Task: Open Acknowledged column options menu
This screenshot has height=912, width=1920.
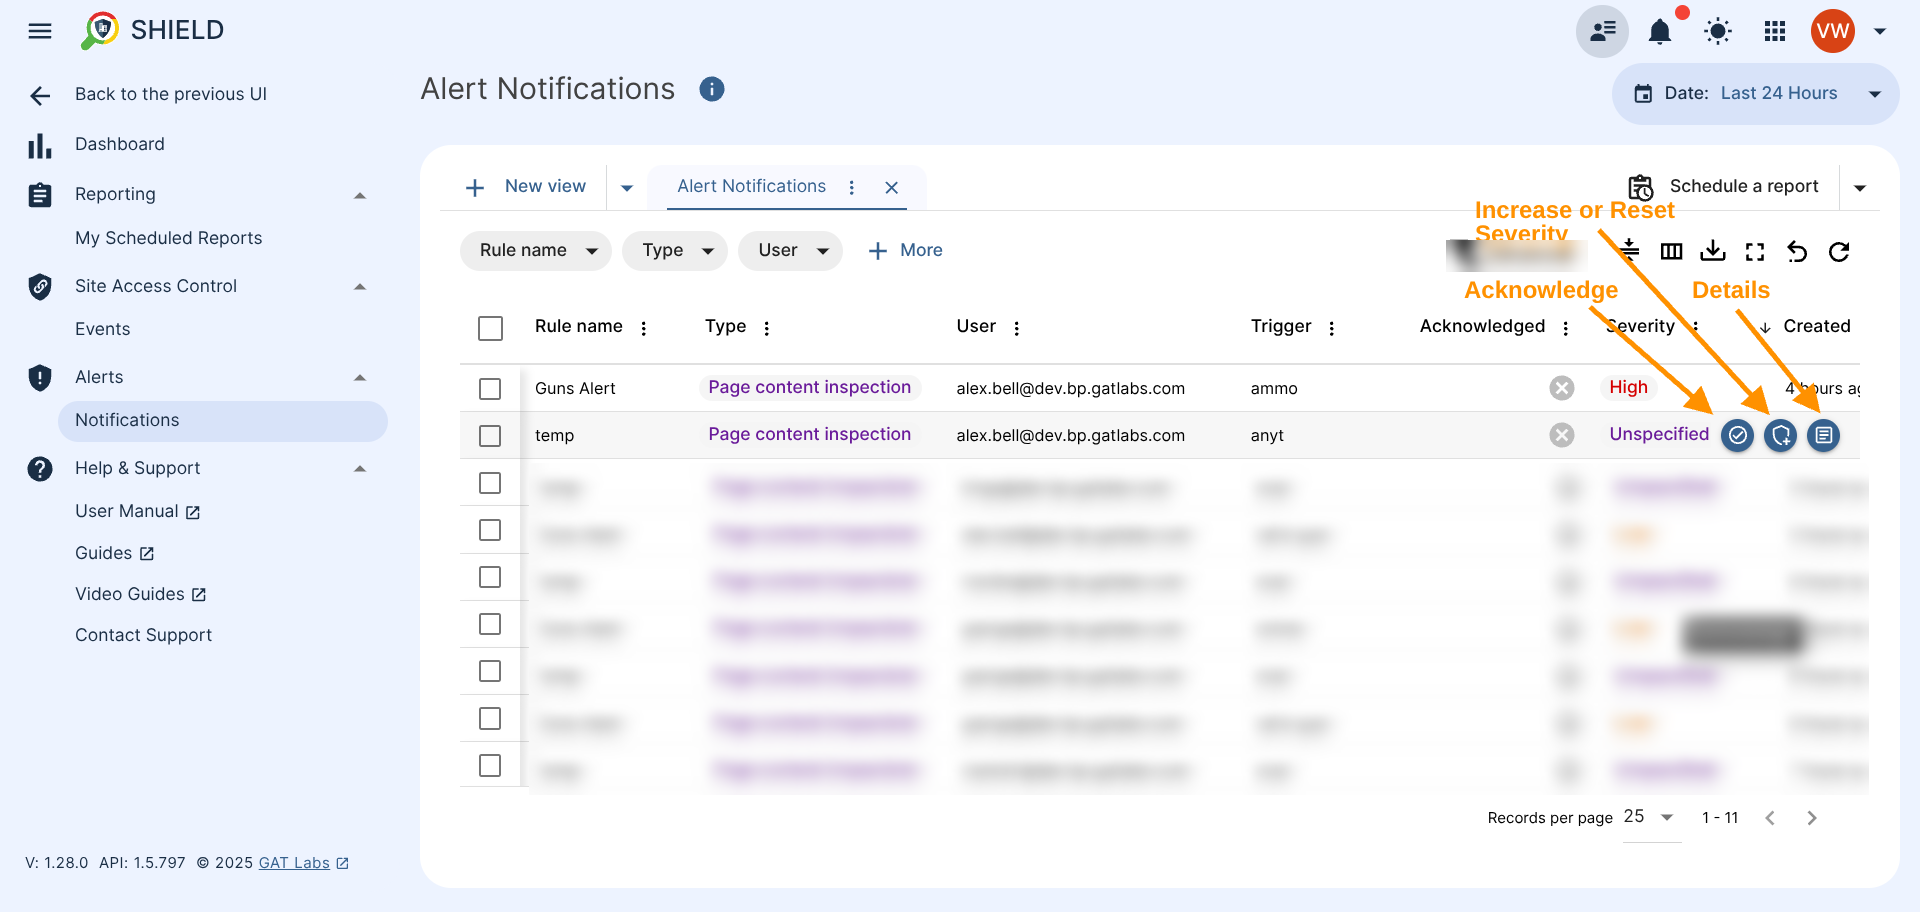Action: pos(1566,328)
